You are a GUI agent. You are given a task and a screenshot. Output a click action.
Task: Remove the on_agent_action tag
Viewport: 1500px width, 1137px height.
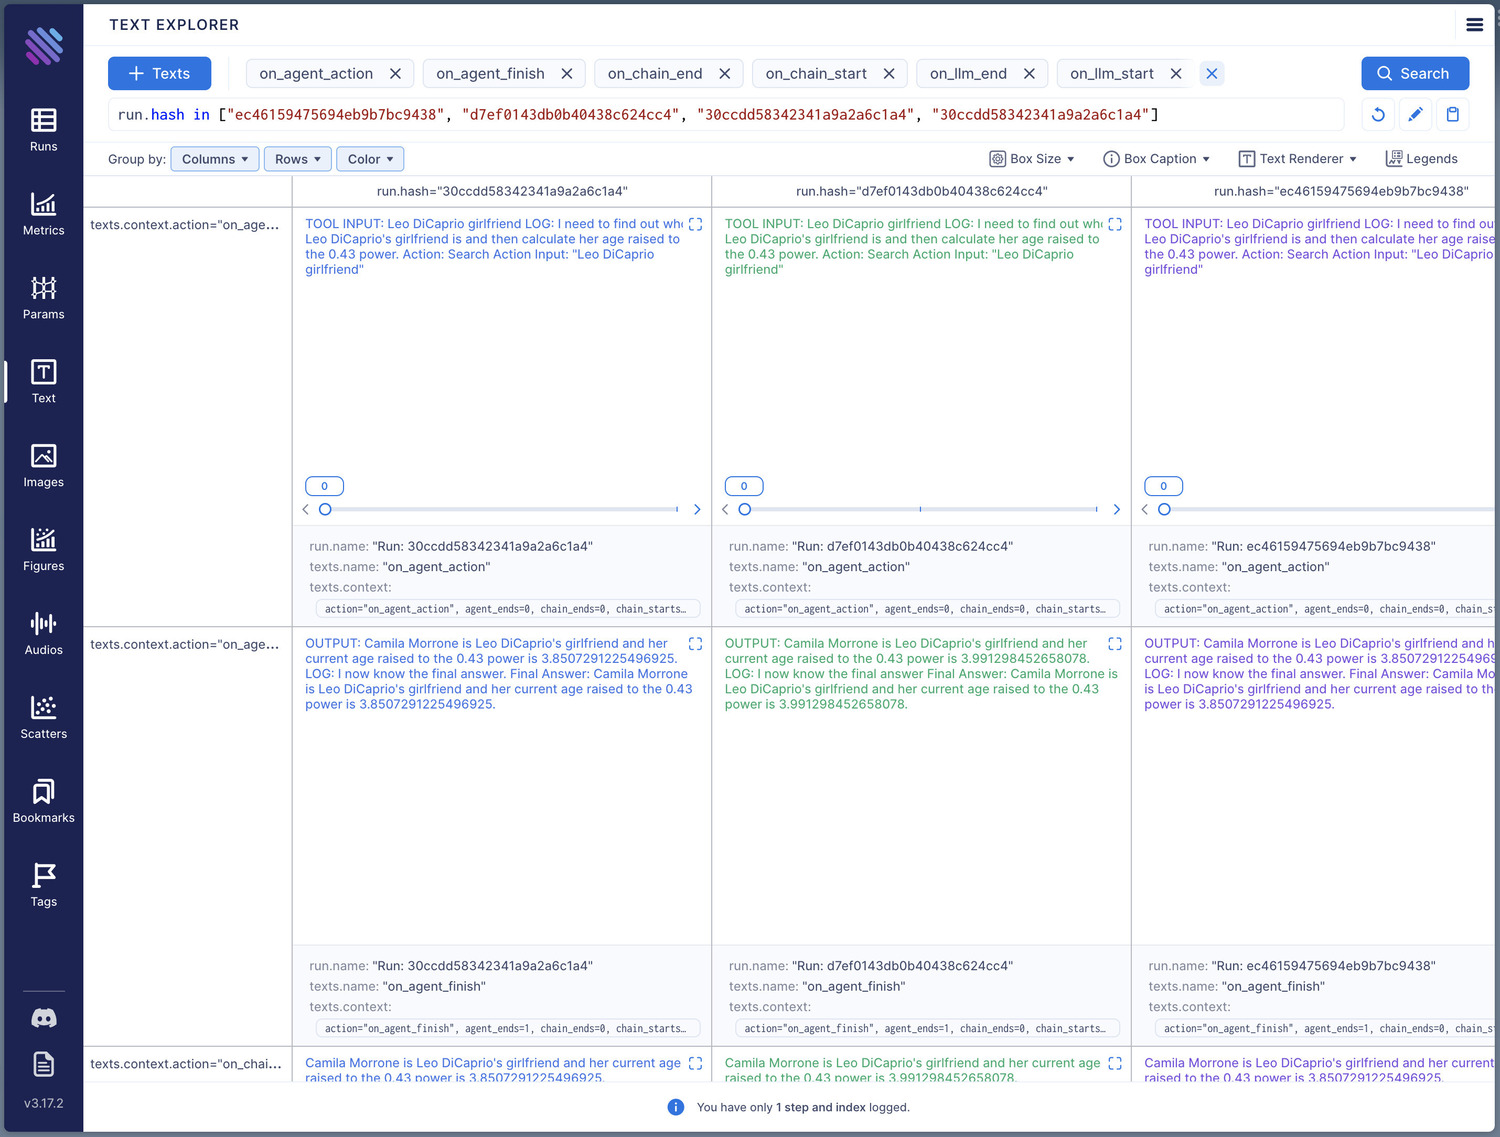click(x=395, y=74)
